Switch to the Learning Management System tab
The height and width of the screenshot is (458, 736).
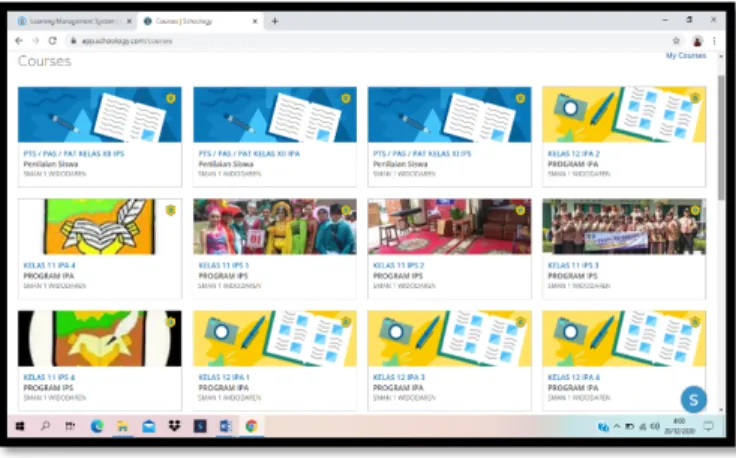click(x=70, y=21)
